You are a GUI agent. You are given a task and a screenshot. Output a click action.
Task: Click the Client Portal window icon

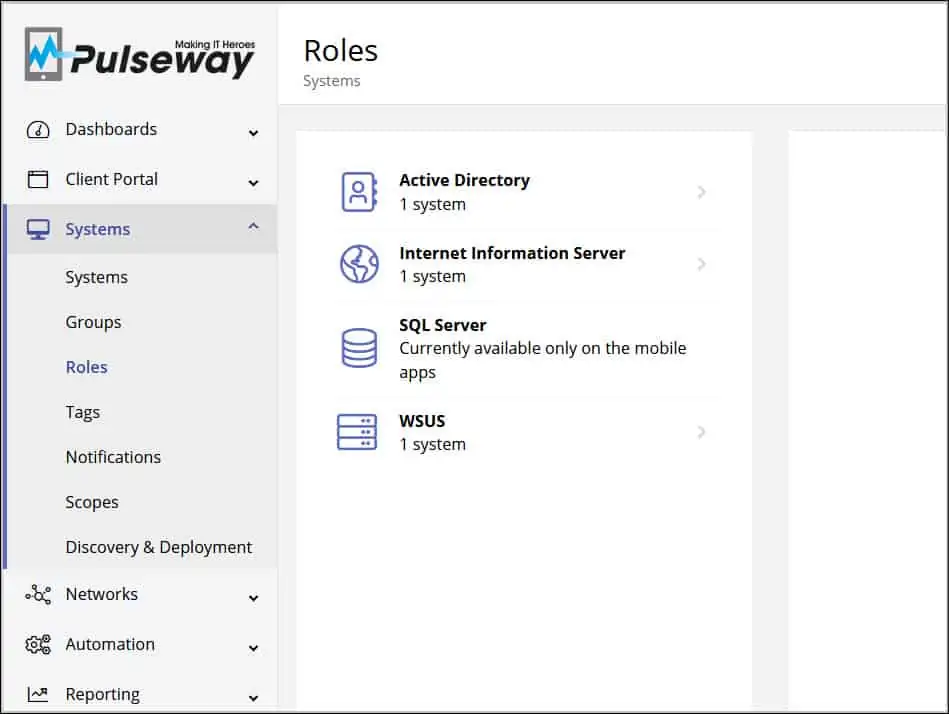tap(38, 179)
